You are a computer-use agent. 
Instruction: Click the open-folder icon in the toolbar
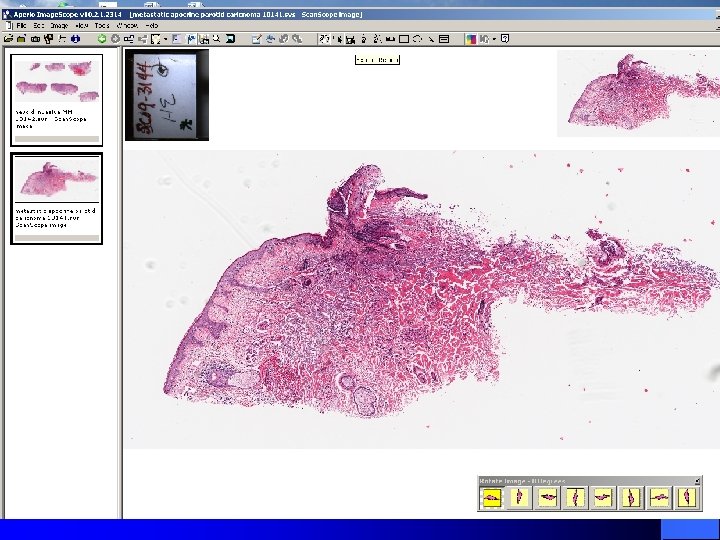(9, 39)
